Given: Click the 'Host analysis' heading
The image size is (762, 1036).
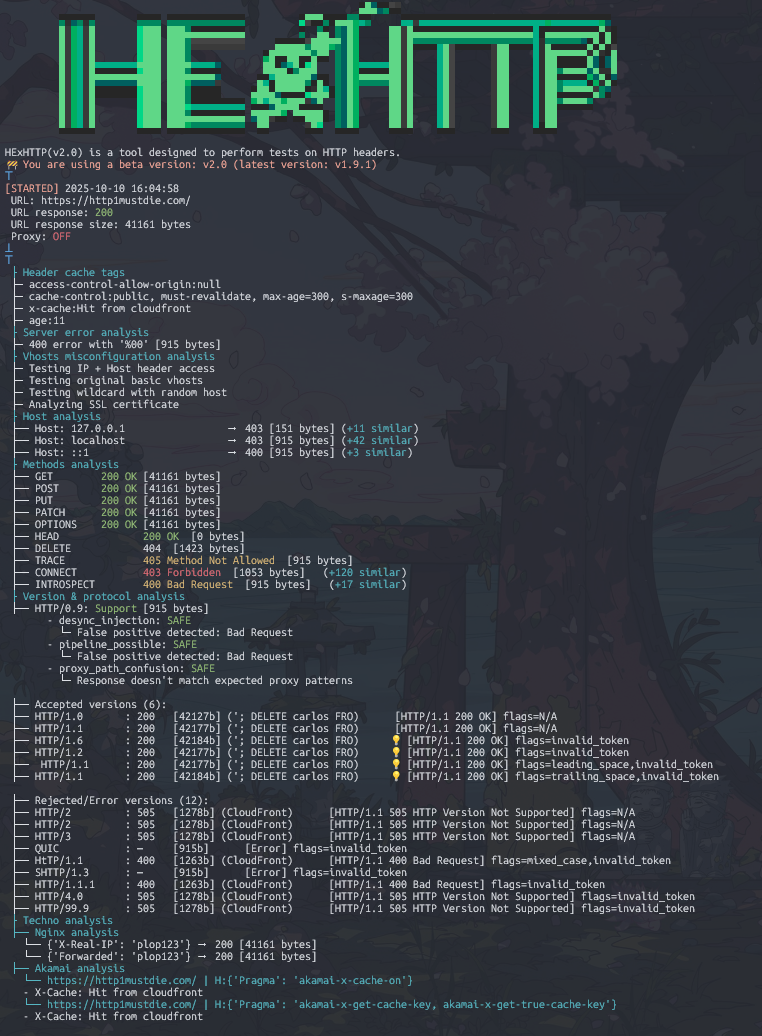Looking at the screenshot, I should tap(61, 416).
